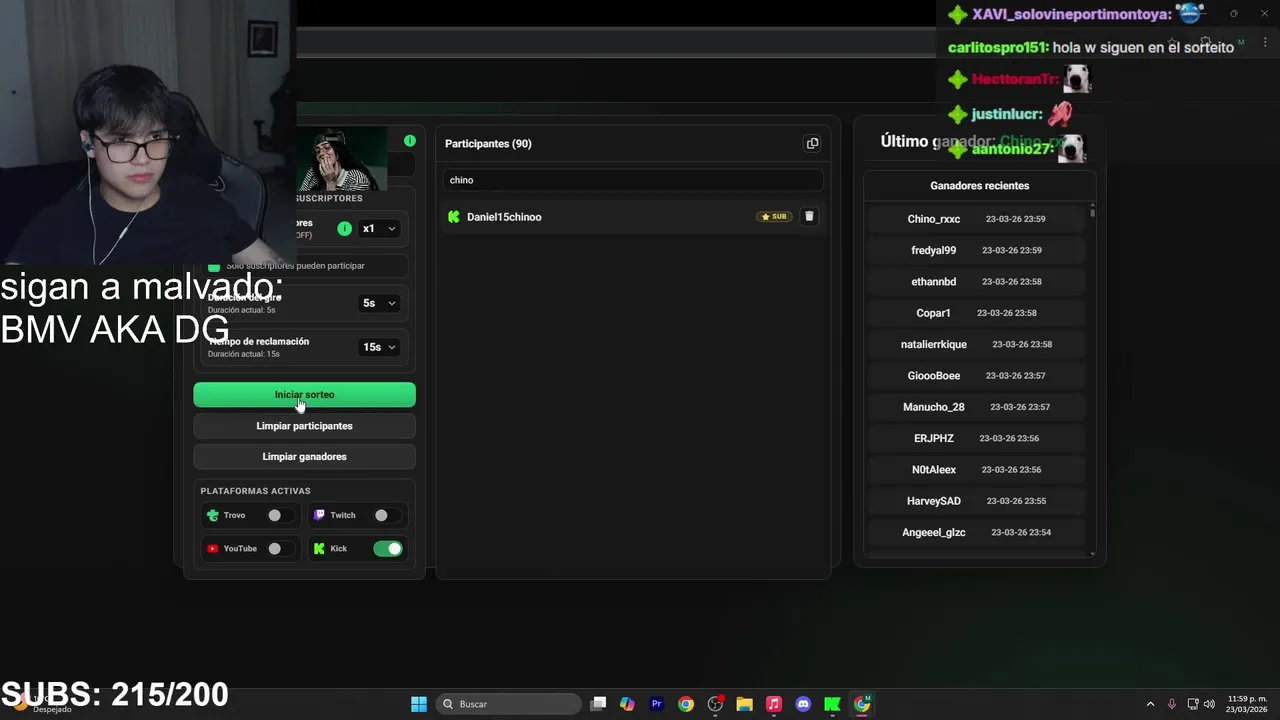Open the clock and date in the taskbar

click(x=1247, y=704)
